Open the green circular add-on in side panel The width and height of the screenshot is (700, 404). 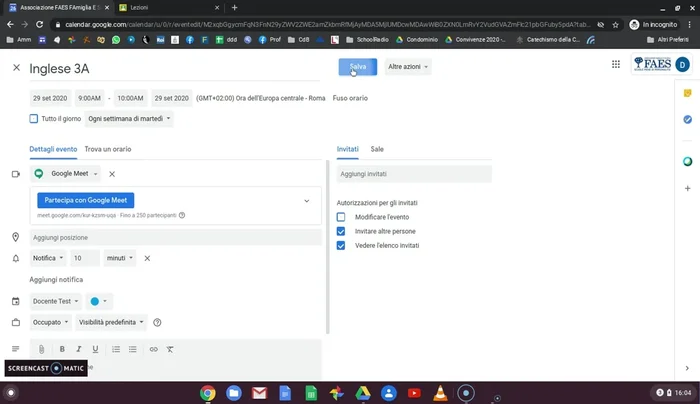click(x=688, y=162)
